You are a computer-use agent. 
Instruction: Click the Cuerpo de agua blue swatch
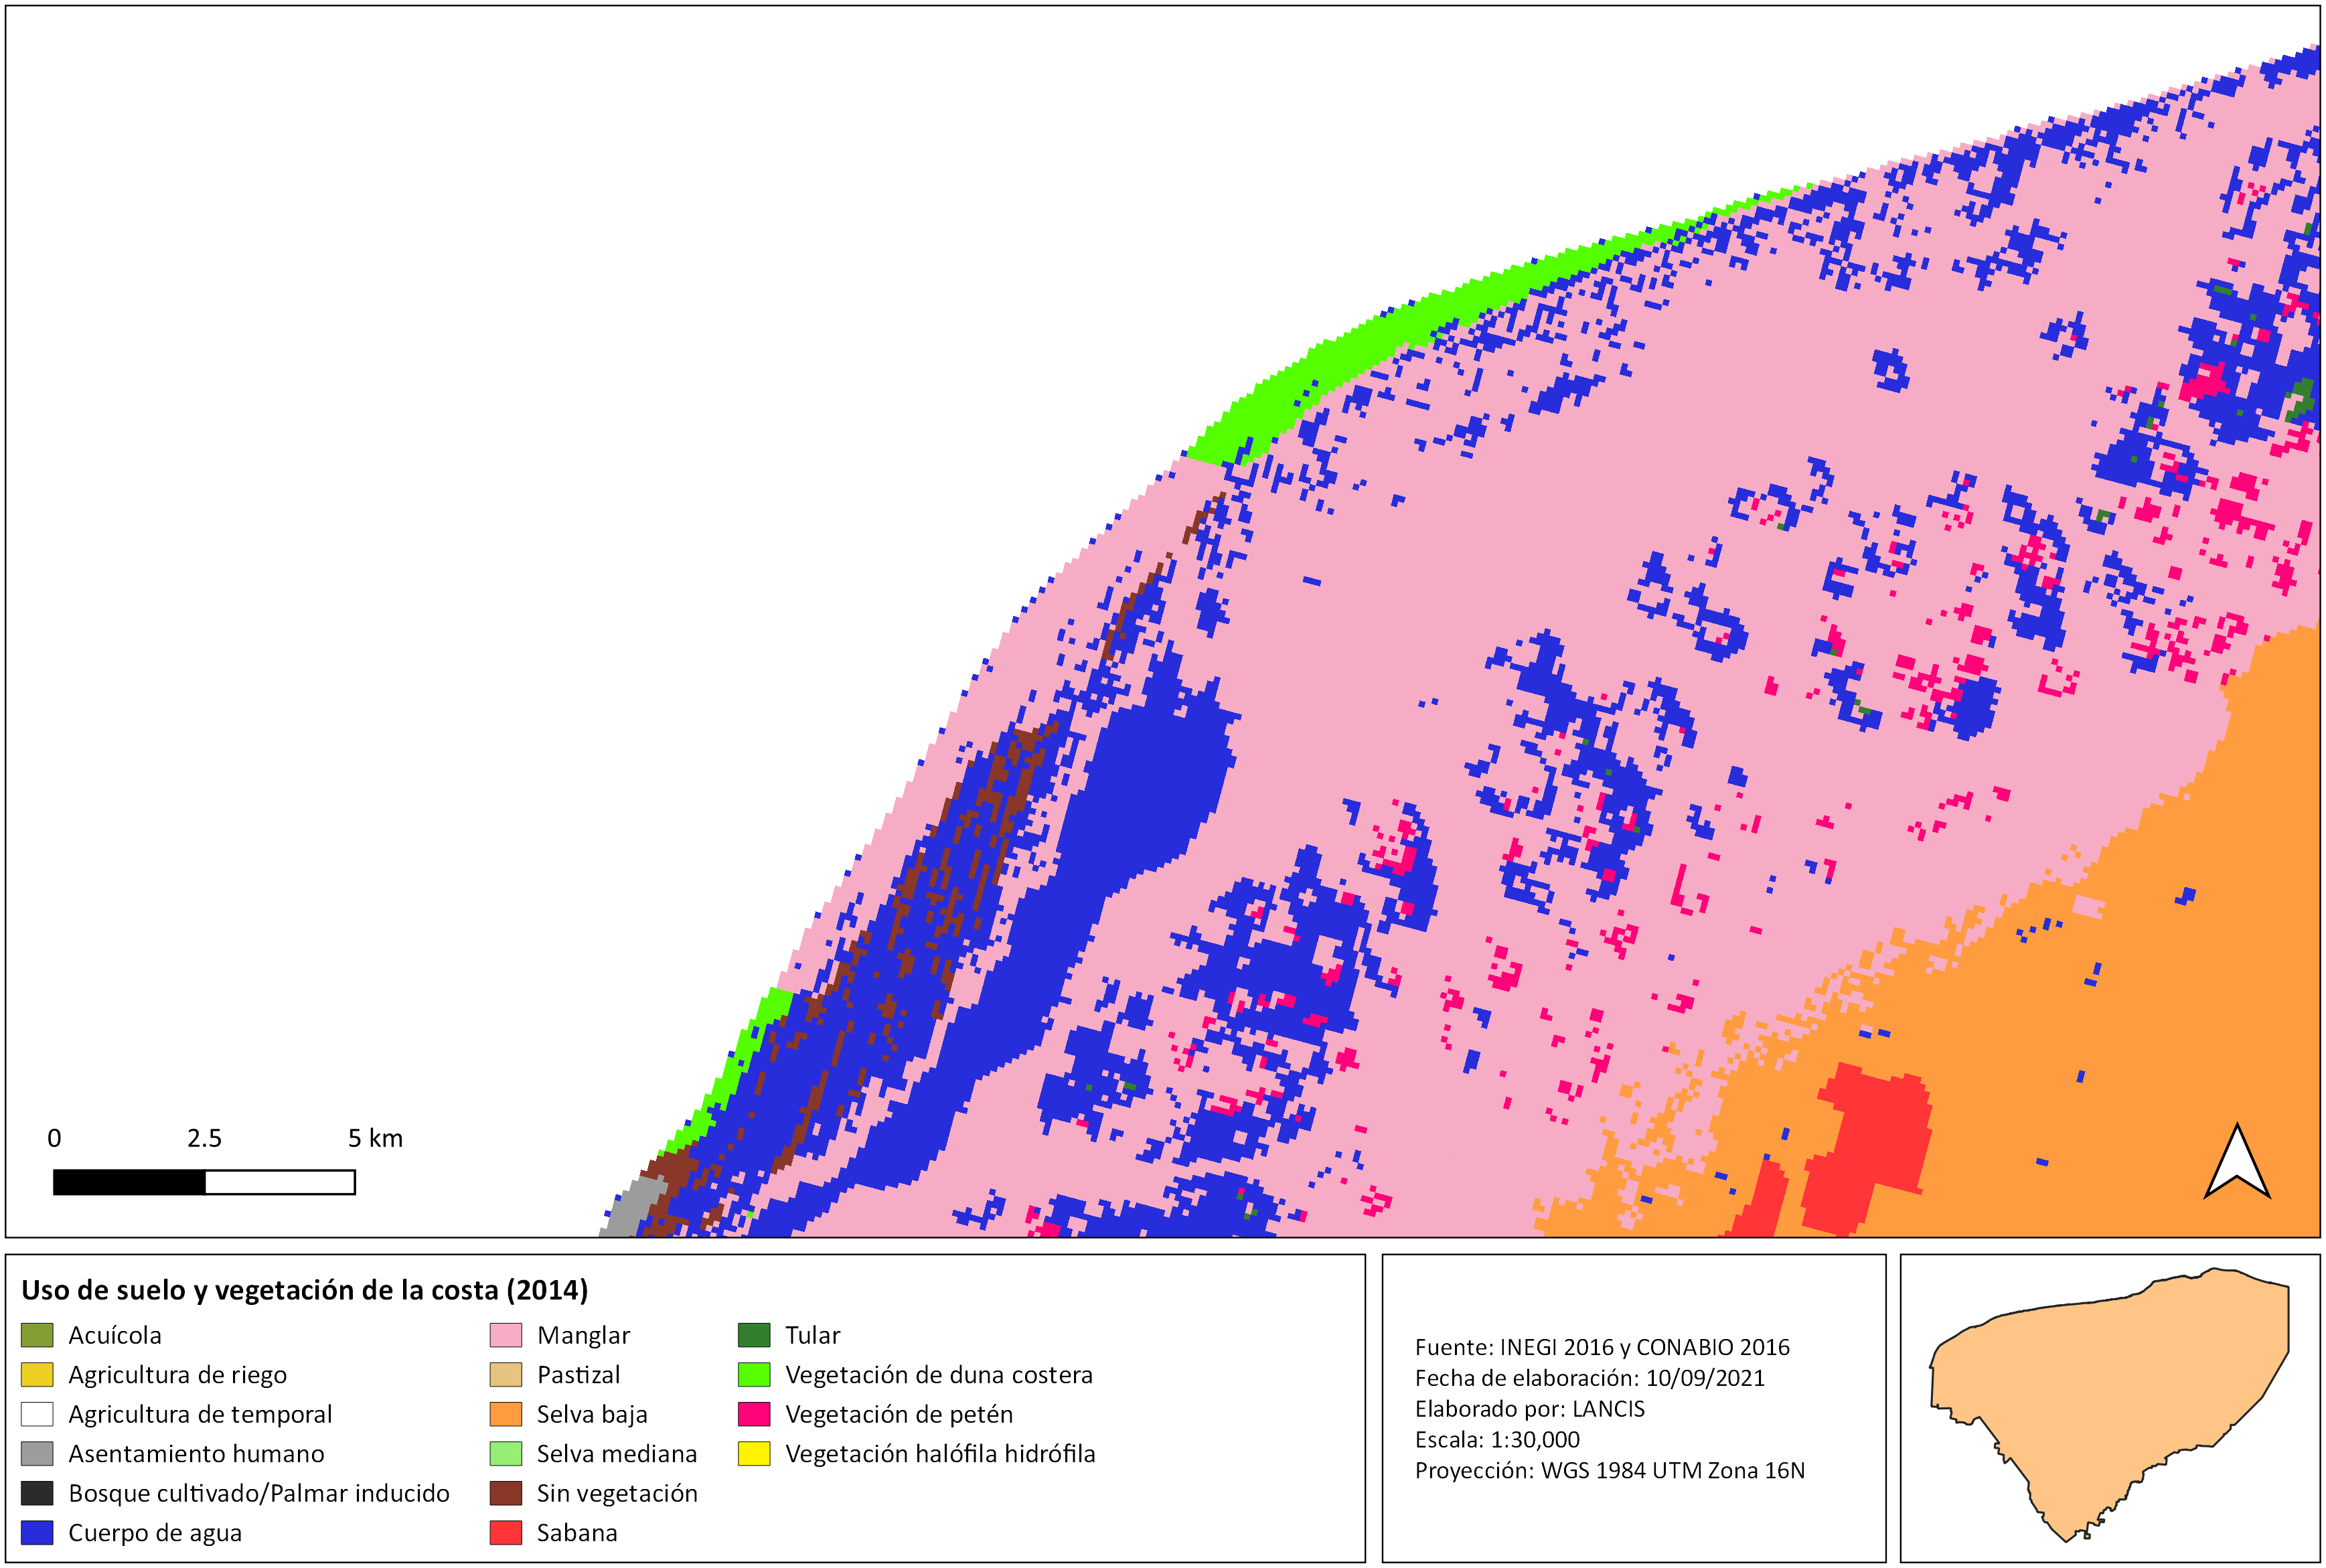tap(37, 1533)
